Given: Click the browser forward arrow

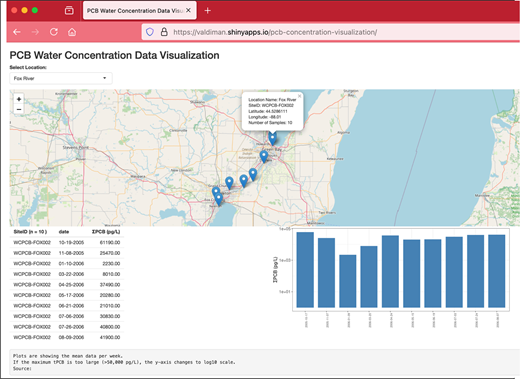Looking at the screenshot, I should [x=35, y=32].
